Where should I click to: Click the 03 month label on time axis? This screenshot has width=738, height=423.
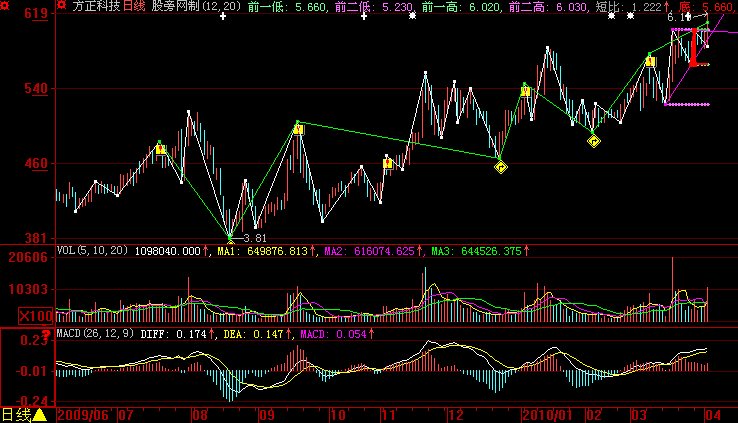pos(639,415)
